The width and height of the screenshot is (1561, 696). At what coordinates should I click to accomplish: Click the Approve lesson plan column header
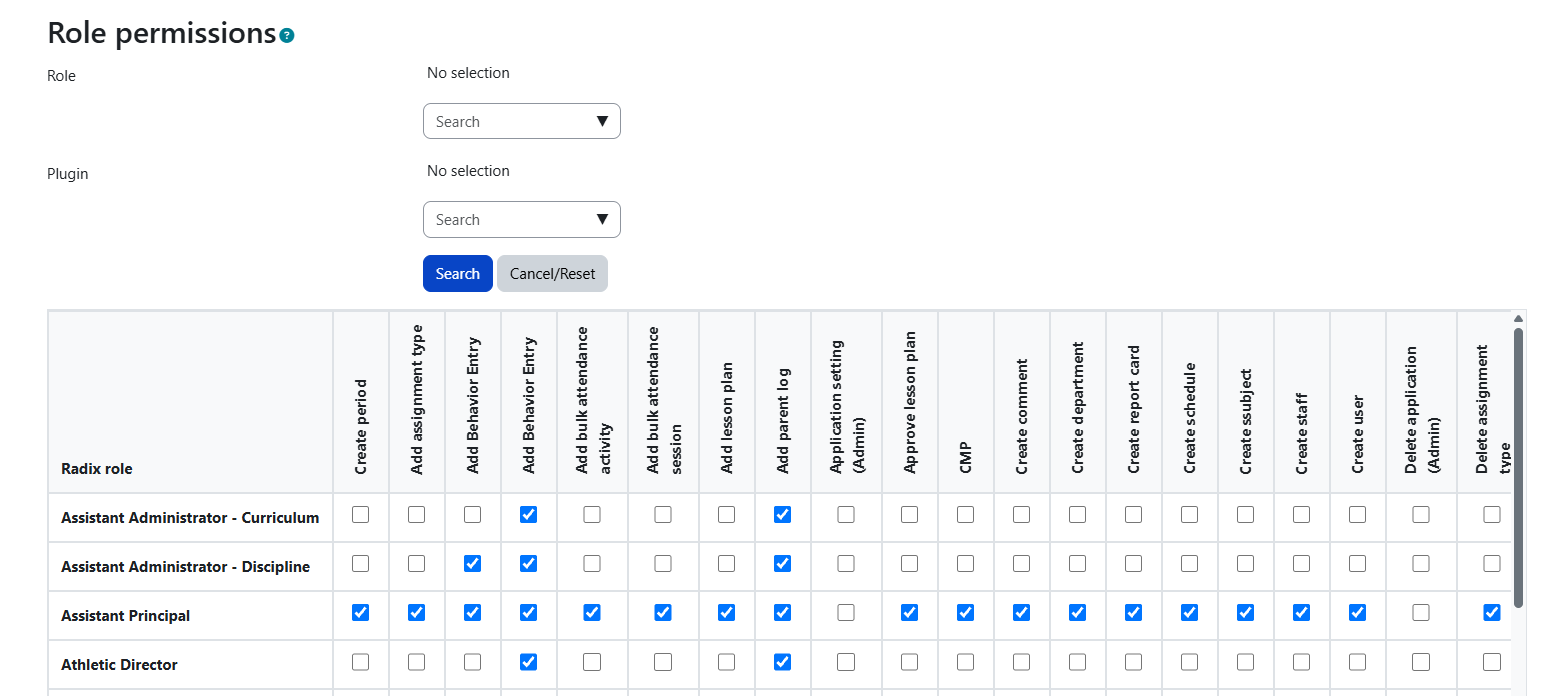(909, 403)
